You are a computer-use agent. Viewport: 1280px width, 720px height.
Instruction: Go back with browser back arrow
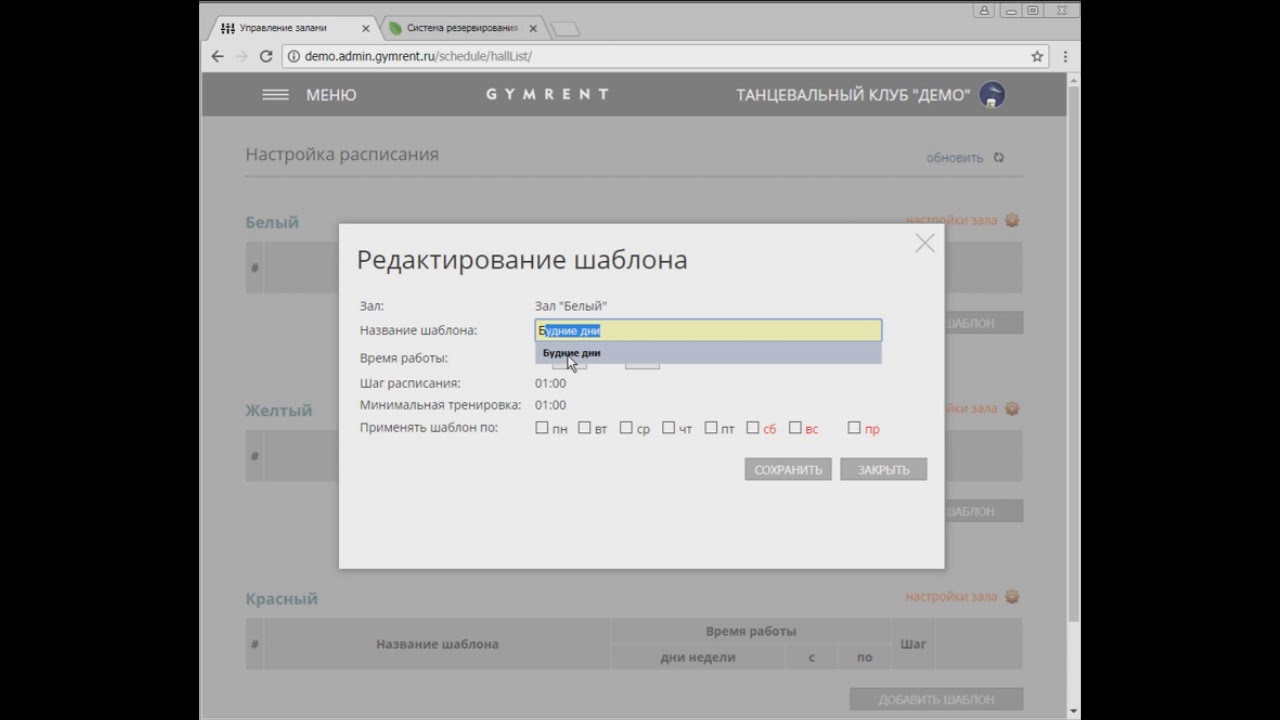217,56
